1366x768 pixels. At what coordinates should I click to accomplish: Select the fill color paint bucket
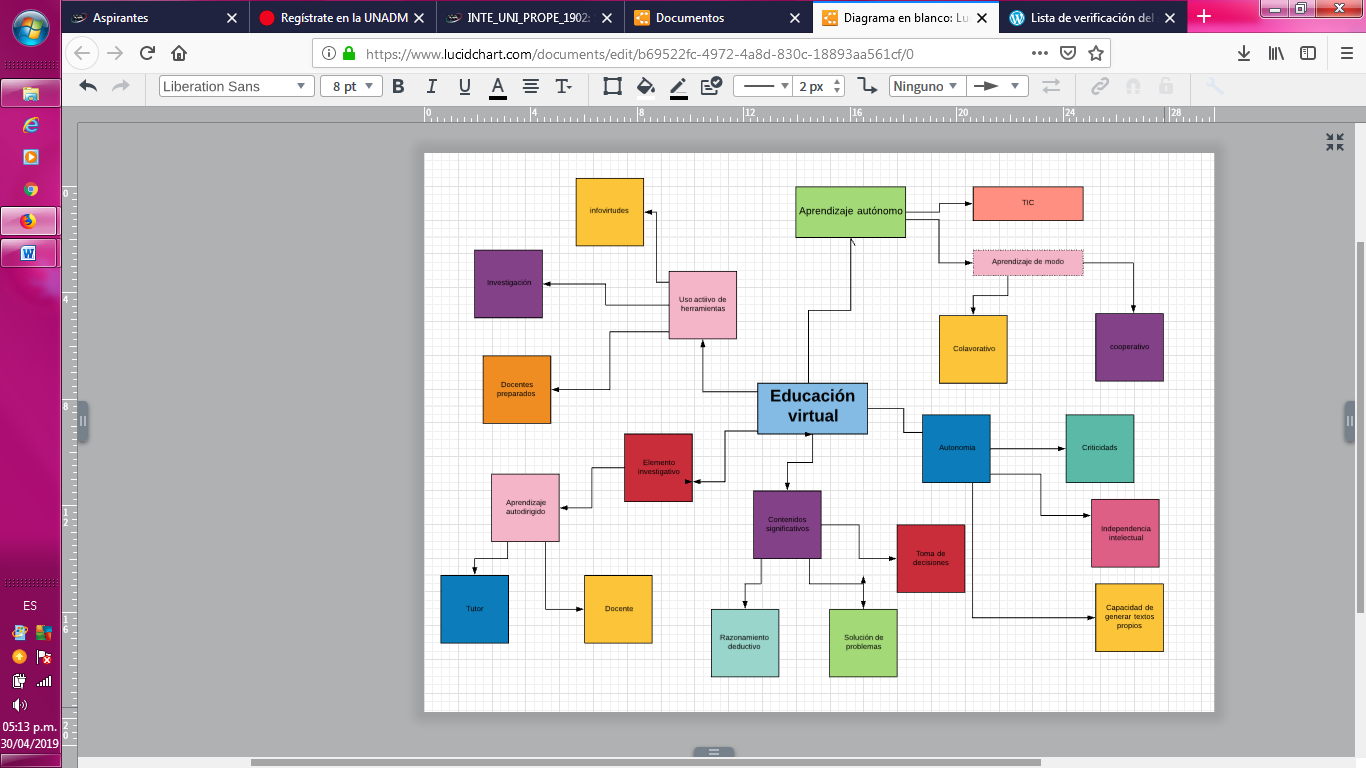(x=646, y=86)
